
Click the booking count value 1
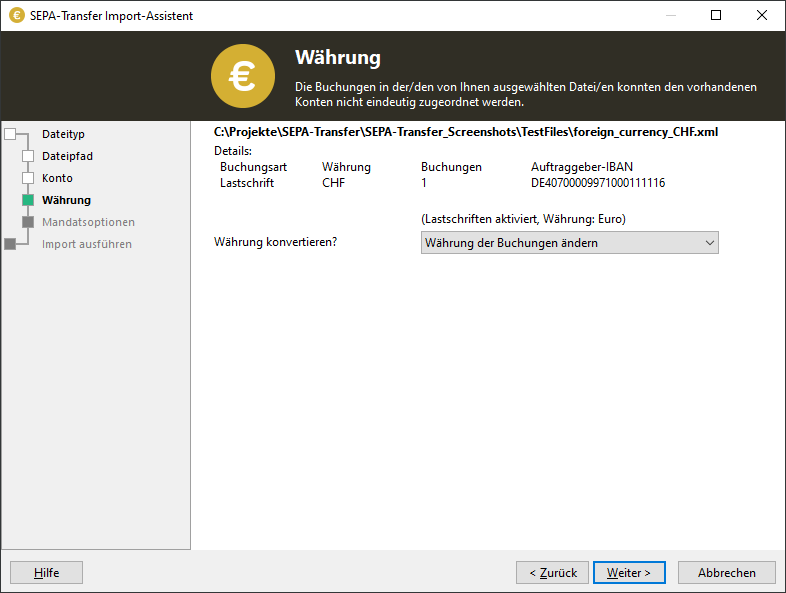tap(424, 183)
